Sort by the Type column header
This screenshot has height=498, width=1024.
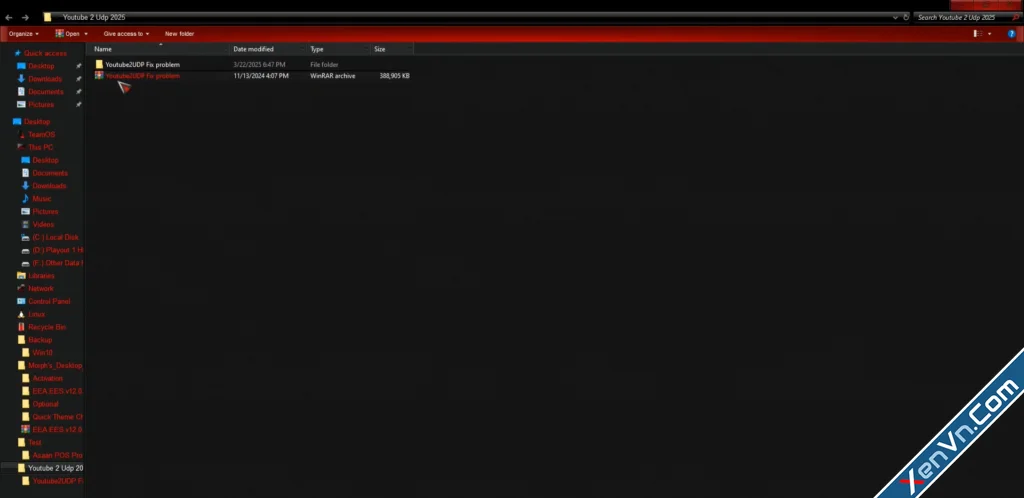pyautogui.click(x=338, y=49)
